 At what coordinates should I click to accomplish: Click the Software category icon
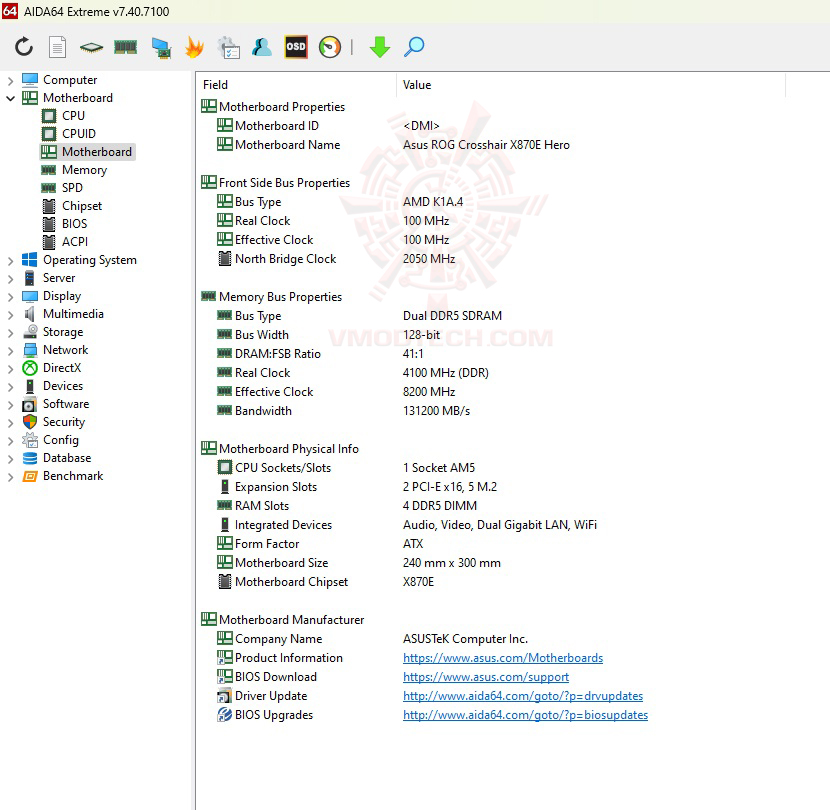click(x=30, y=404)
